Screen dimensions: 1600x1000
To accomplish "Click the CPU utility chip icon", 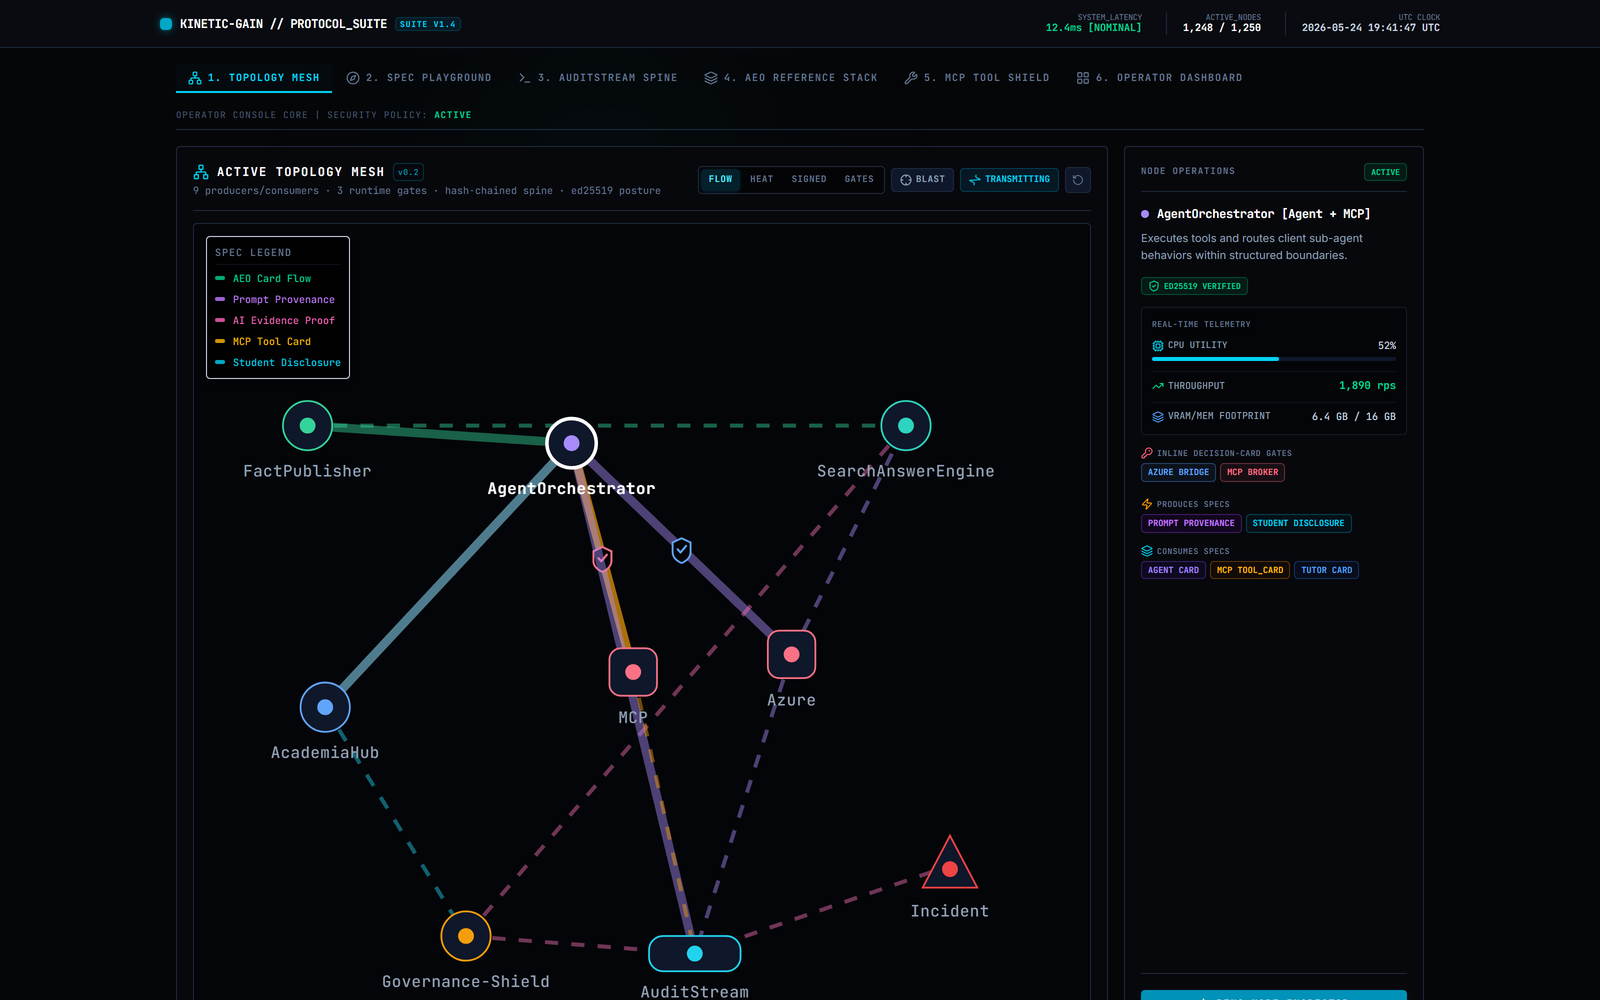I will pos(1158,346).
